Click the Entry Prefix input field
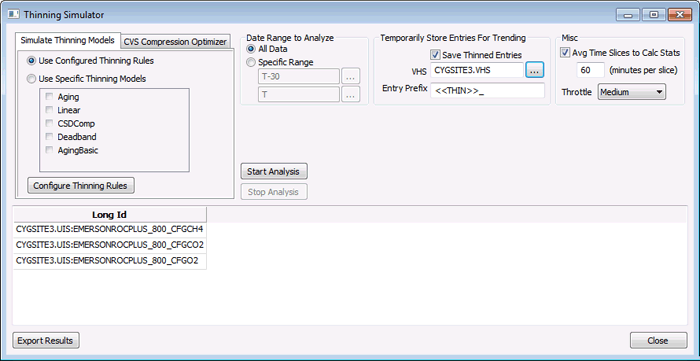The image size is (700, 361). [488, 90]
